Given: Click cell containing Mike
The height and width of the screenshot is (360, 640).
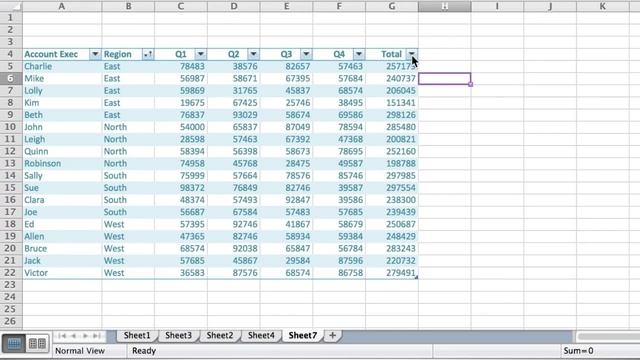Looking at the screenshot, I should click(x=62, y=78).
